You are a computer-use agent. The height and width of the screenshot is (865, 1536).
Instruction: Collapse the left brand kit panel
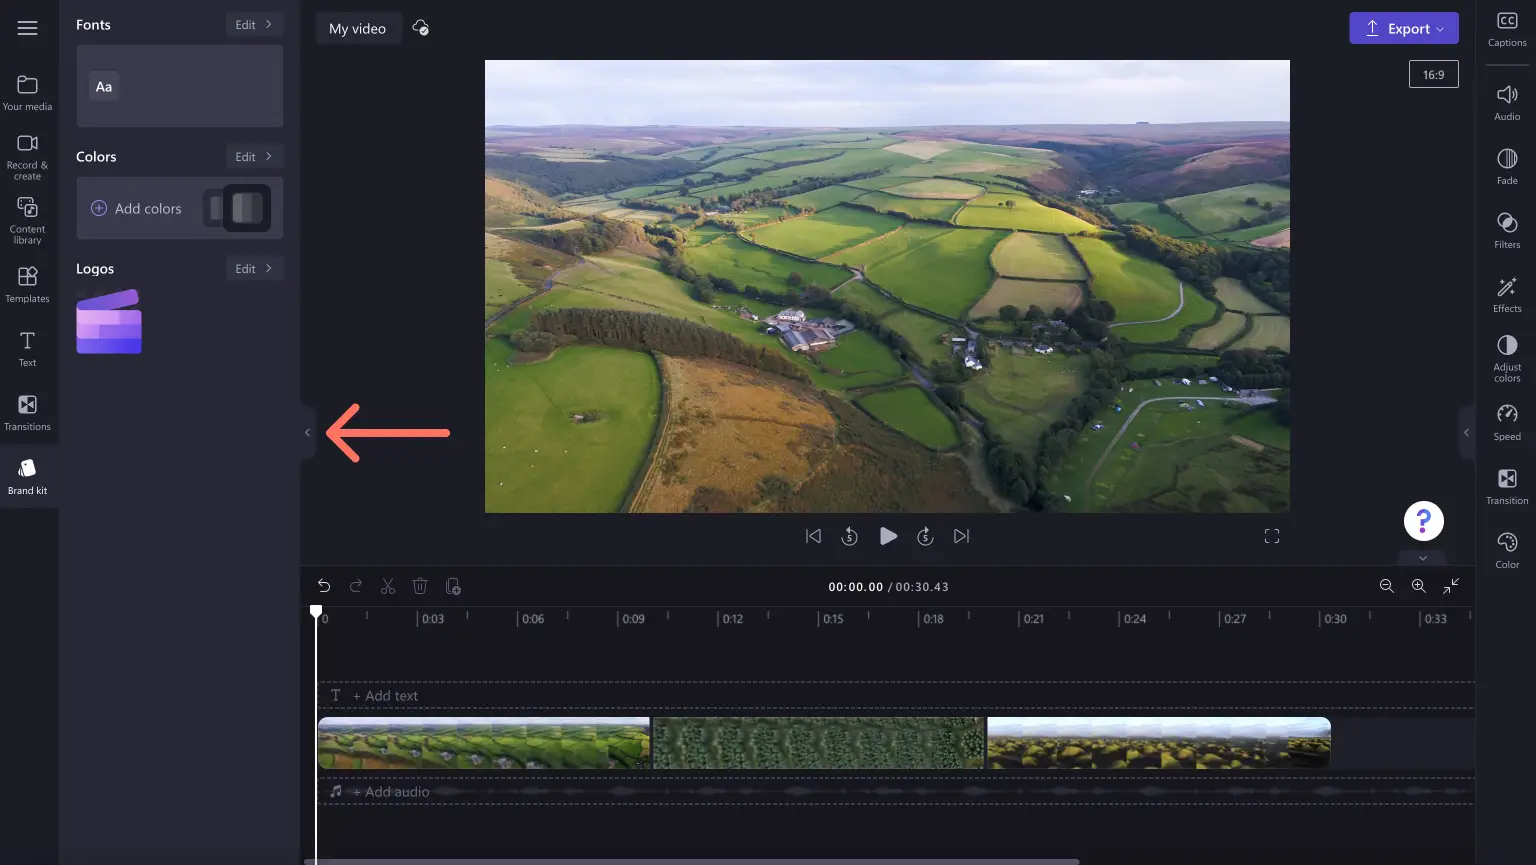pyautogui.click(x=308, y=433)
